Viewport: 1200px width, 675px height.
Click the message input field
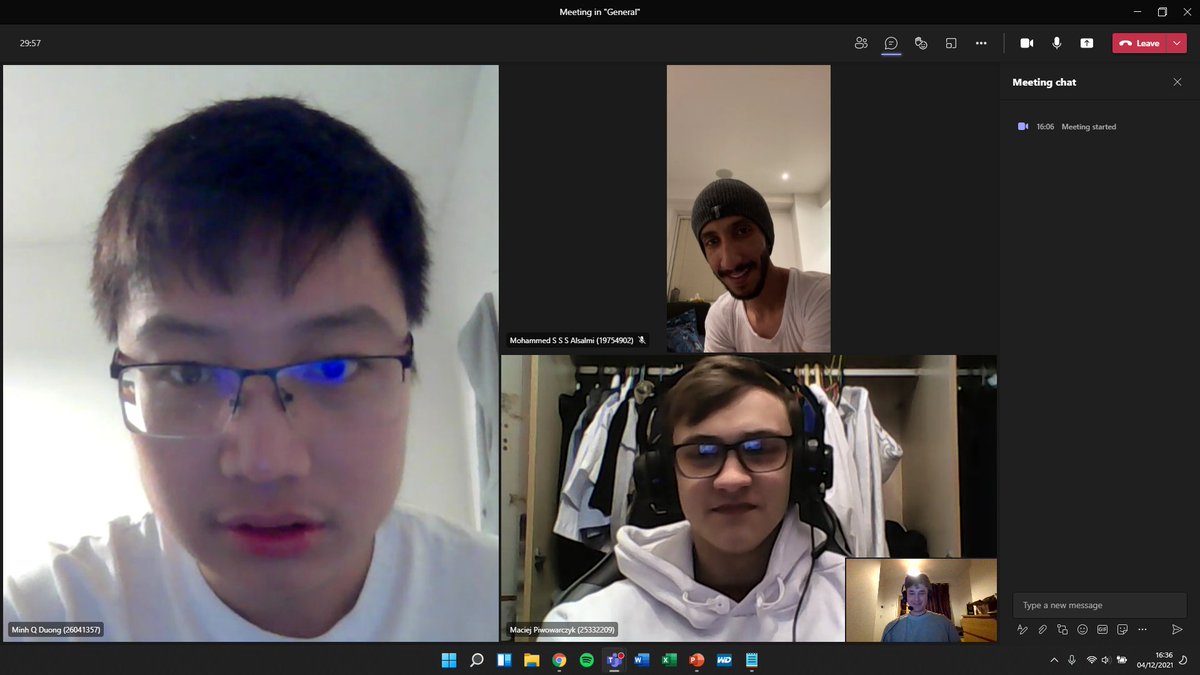(x=1100, y=605)
